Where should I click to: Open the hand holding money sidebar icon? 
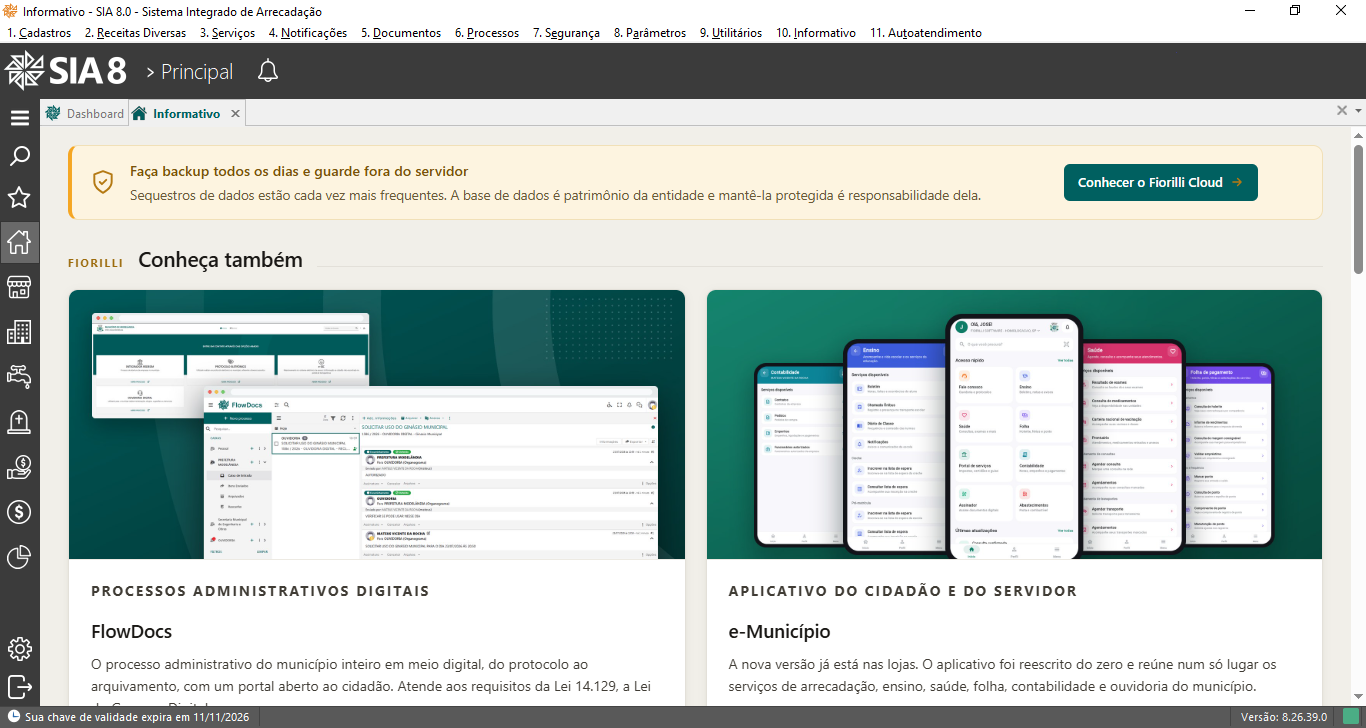pyautogui.click(x=19, y=467)
